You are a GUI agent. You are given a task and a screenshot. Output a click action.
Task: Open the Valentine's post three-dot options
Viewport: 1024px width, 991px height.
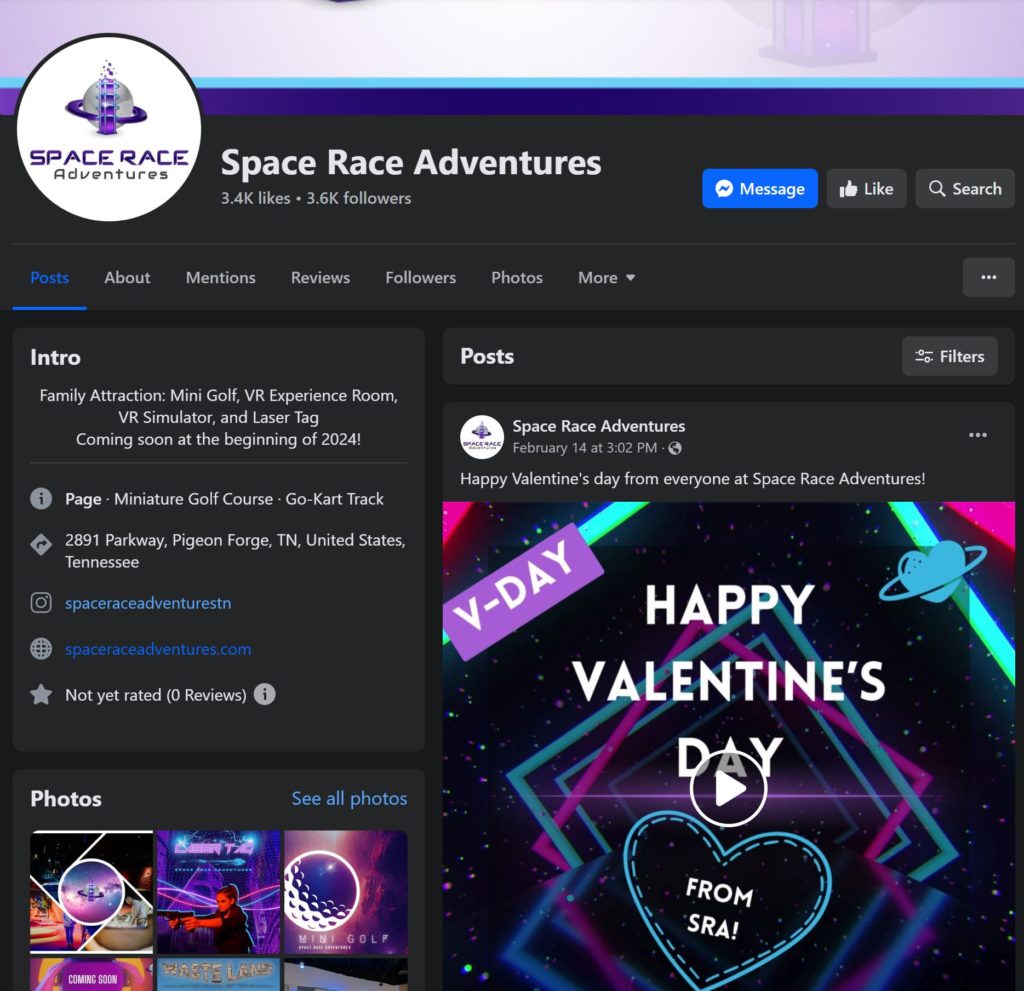pos(978,435)
